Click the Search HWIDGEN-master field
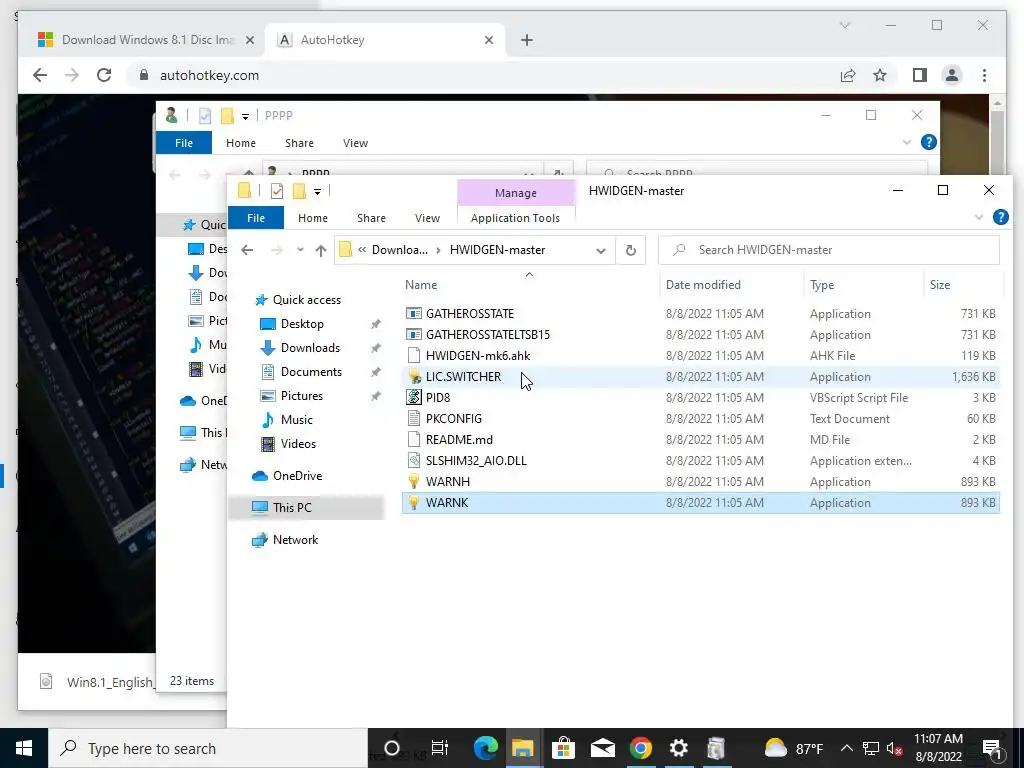 829,249
